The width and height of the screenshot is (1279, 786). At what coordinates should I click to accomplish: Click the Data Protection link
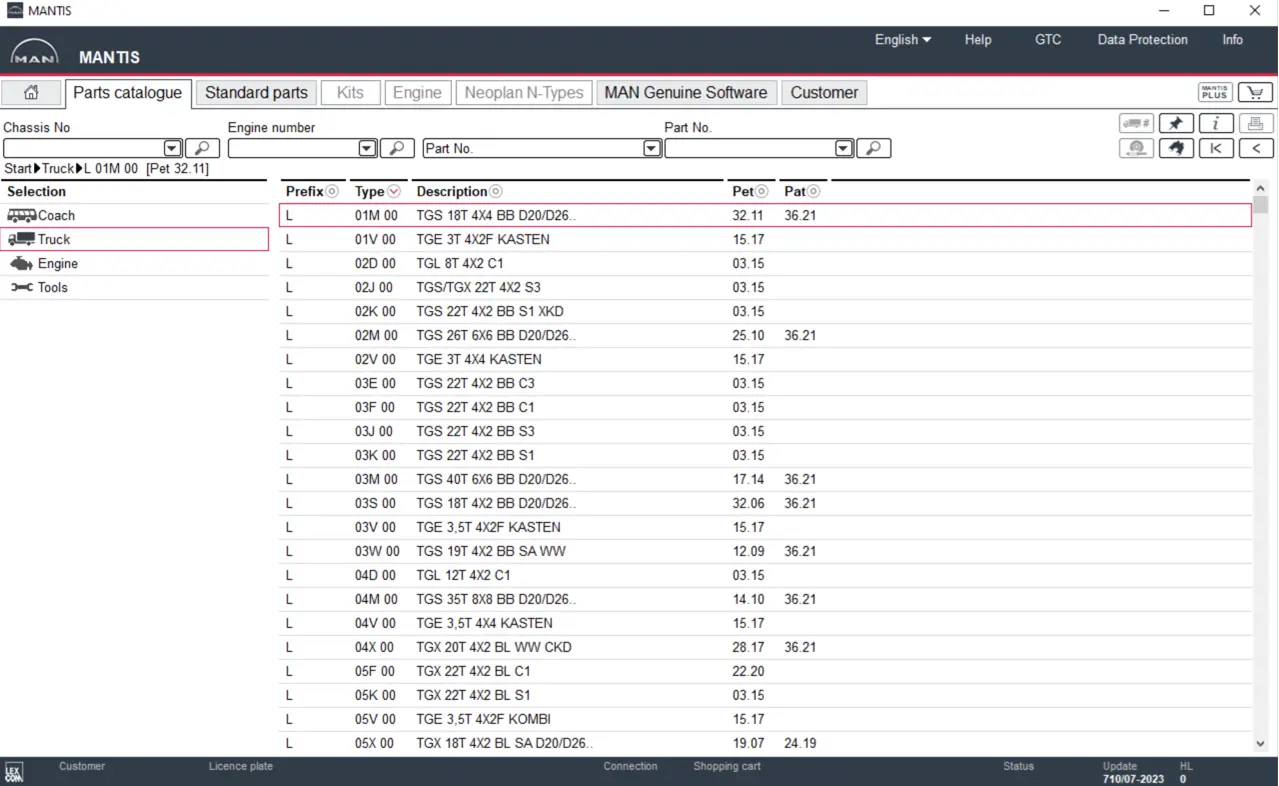click(1142, 40)
